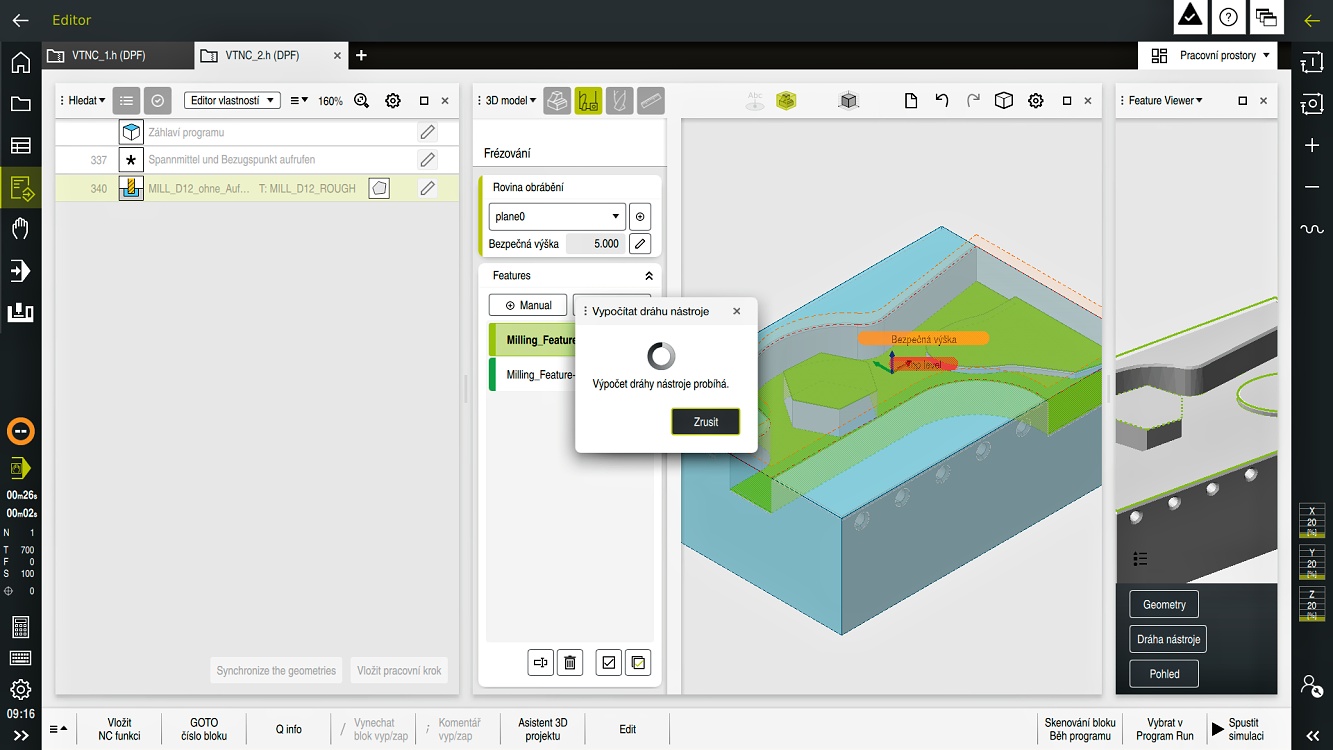This screenshot has width=1333, height=750.
Task: Click the help question mark icon
Action: click(1228, 18)
